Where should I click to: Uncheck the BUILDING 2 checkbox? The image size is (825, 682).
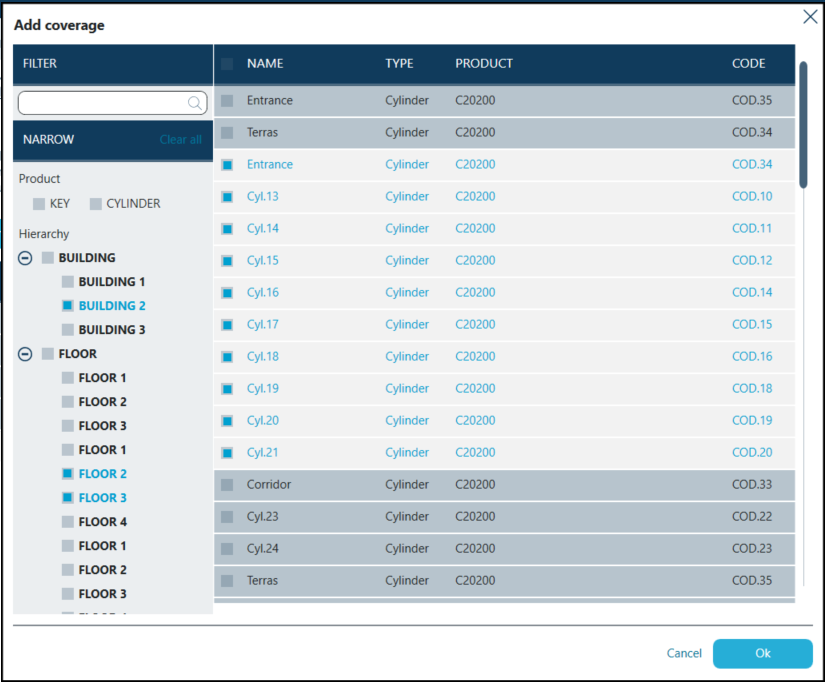click(68, 306)
